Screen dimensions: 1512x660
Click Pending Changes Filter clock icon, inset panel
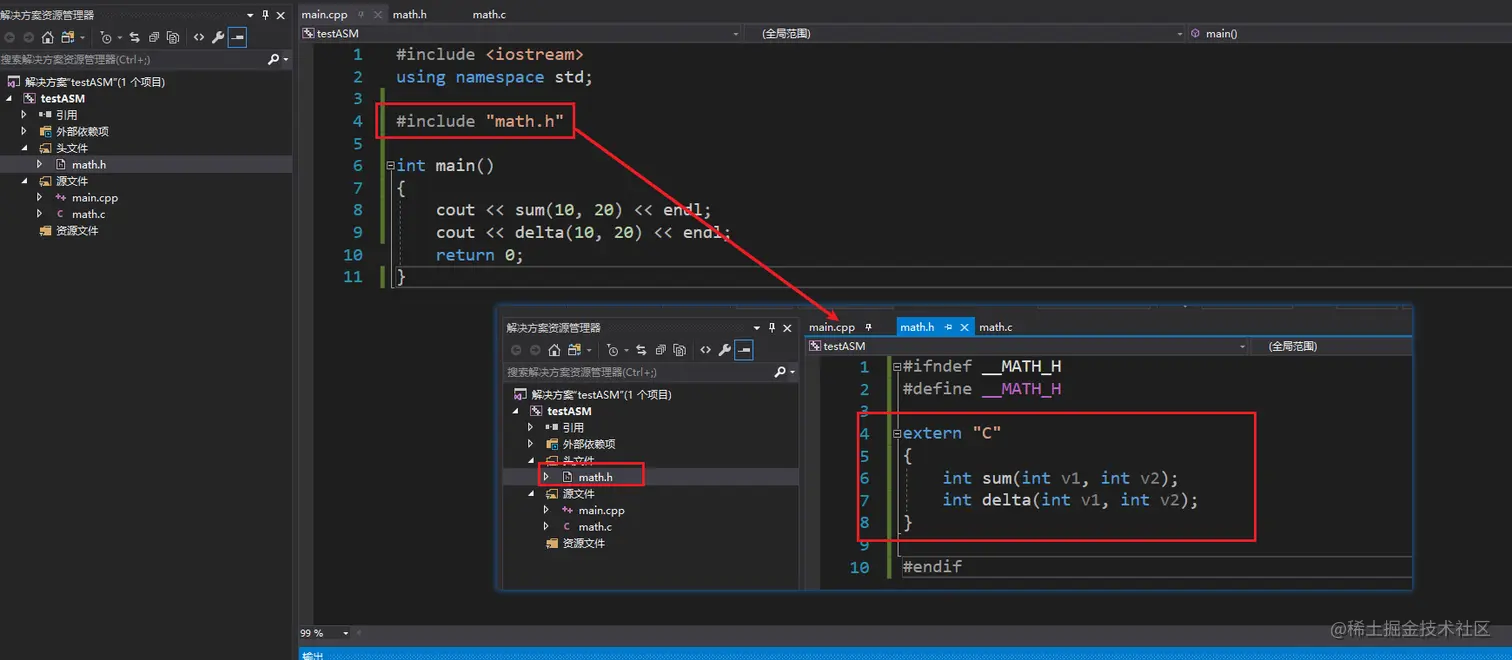[x=612, y=350]
